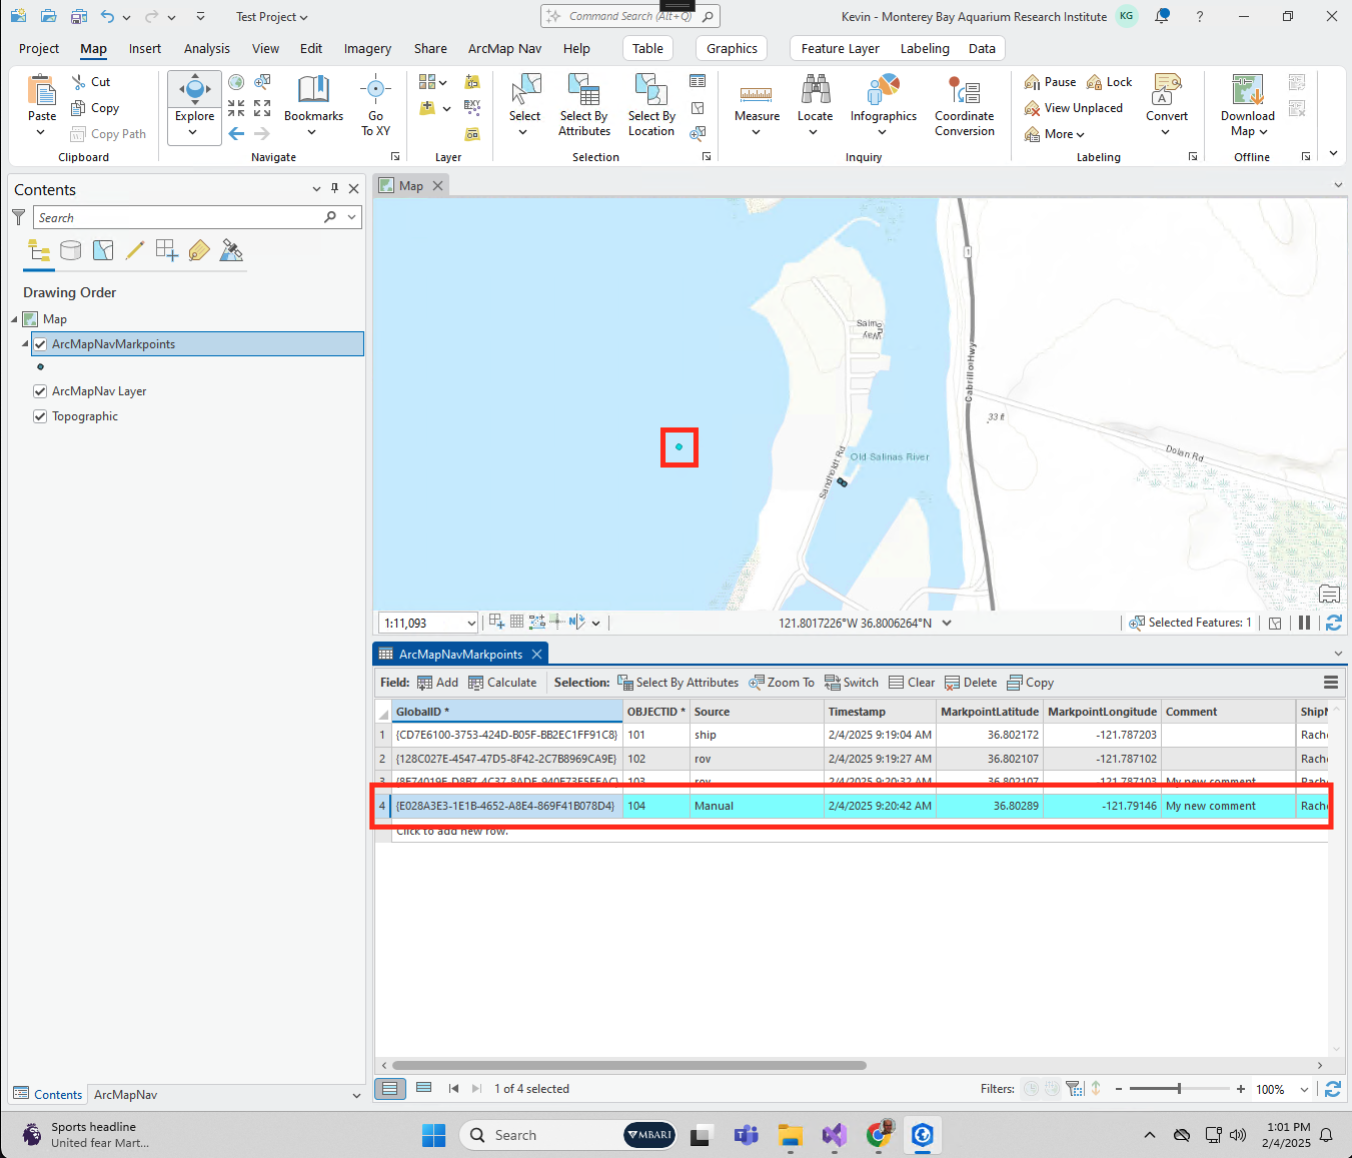This screenshot has width=1352, height=1158.
Task: Click Clear selection in table toolbar
Action: [x=911, y=683]
